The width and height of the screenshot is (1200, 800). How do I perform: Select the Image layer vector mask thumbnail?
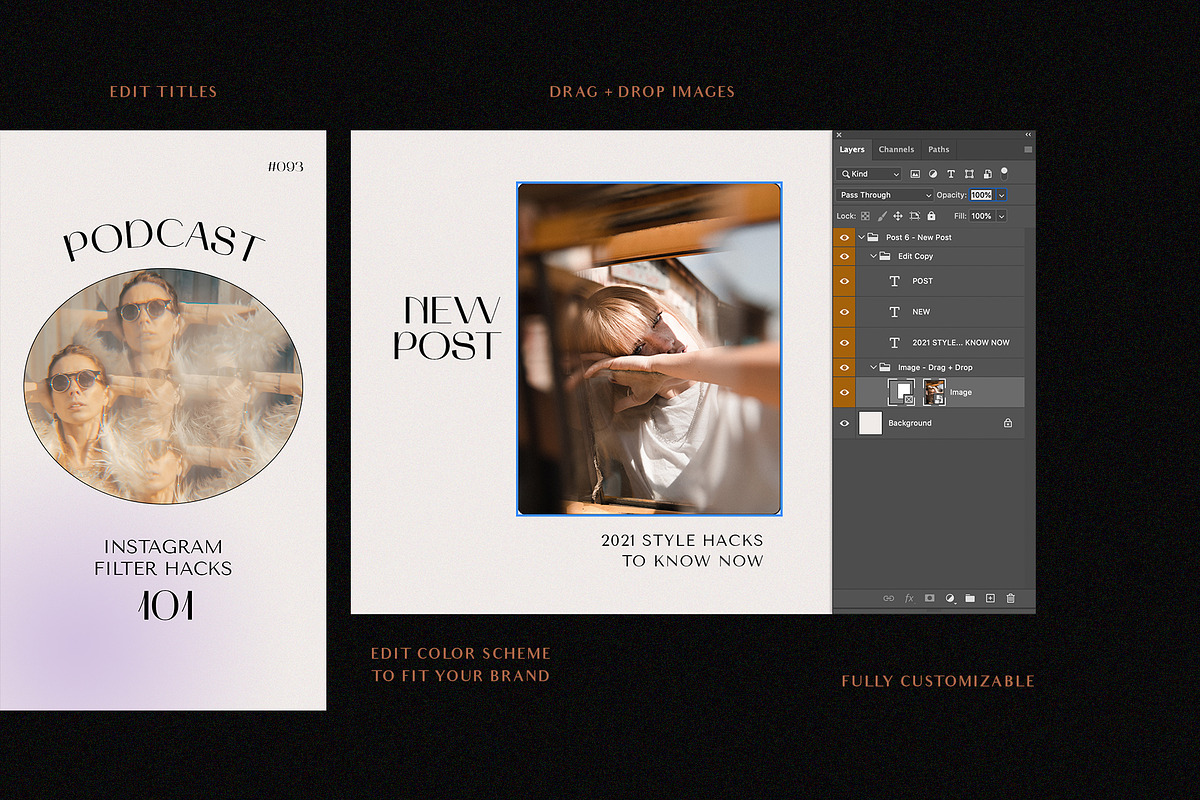pos(902,392)
